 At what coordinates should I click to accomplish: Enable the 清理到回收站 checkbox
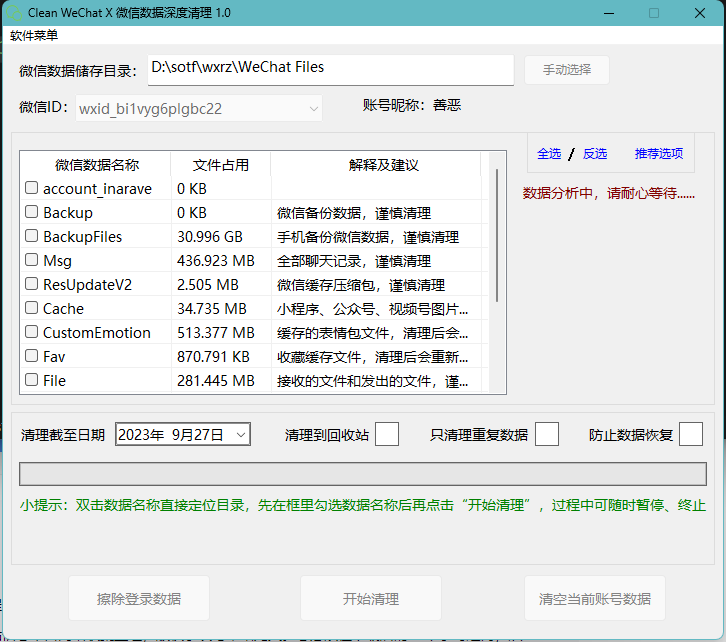tap(387, 434)
